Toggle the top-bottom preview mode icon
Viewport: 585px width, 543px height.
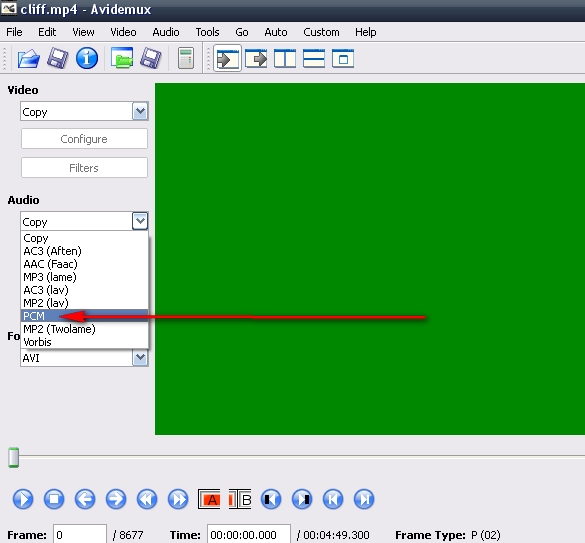pyautogui.click(x=314, y=59)
